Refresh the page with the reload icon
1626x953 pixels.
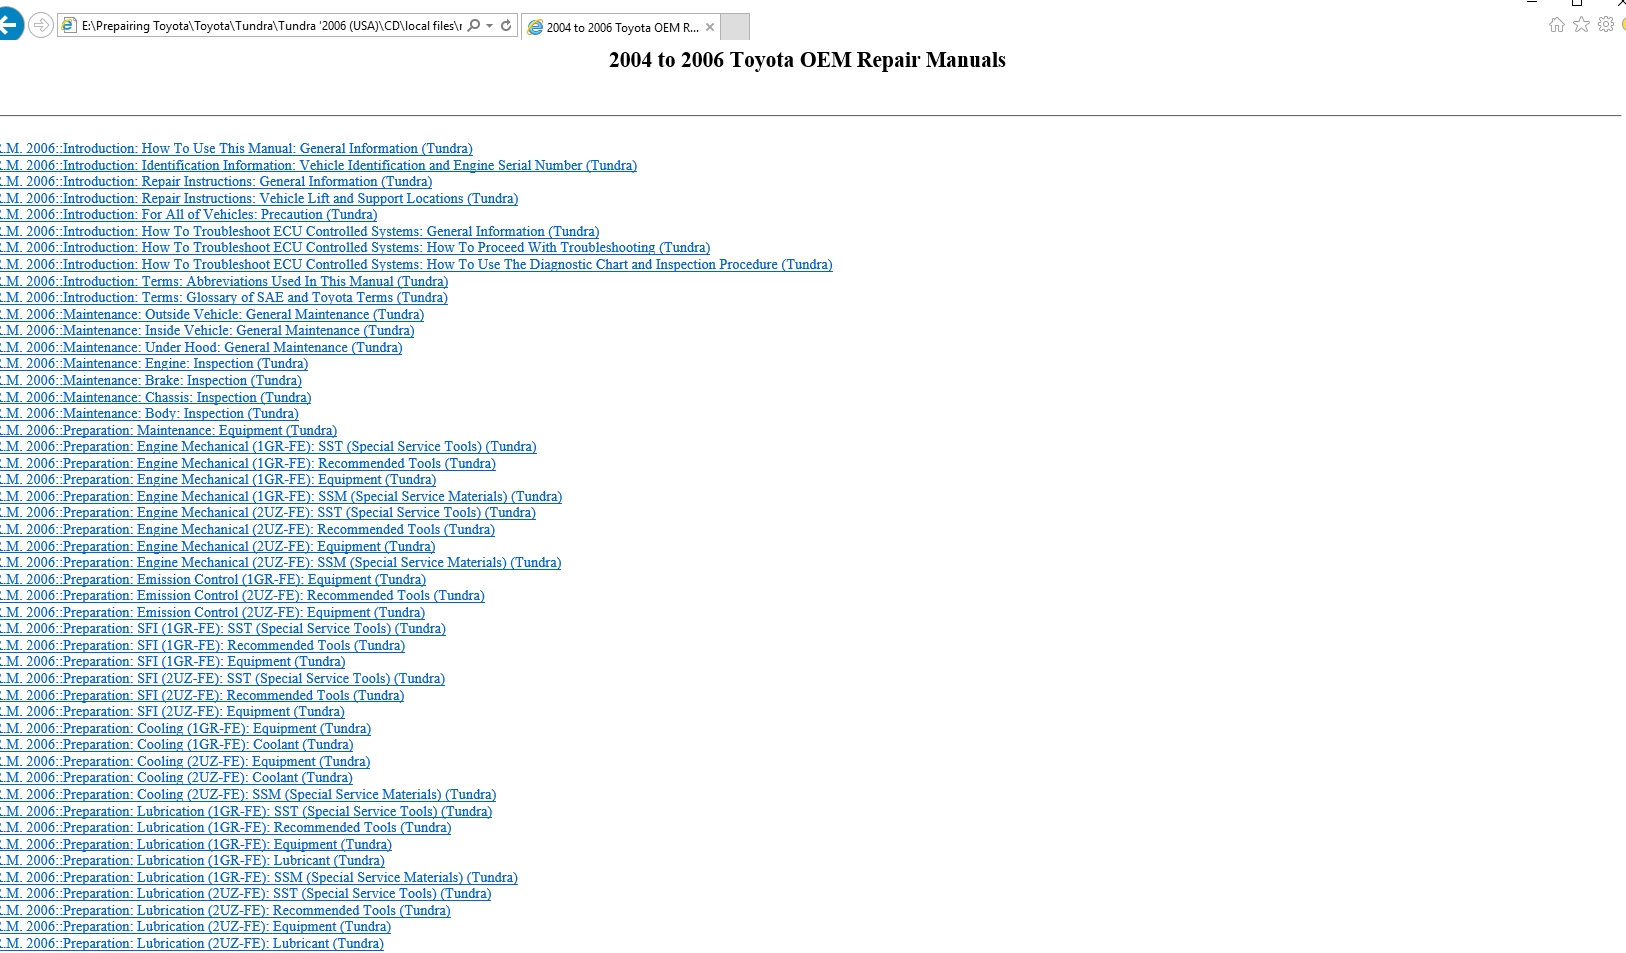click(x=506, y=26)
